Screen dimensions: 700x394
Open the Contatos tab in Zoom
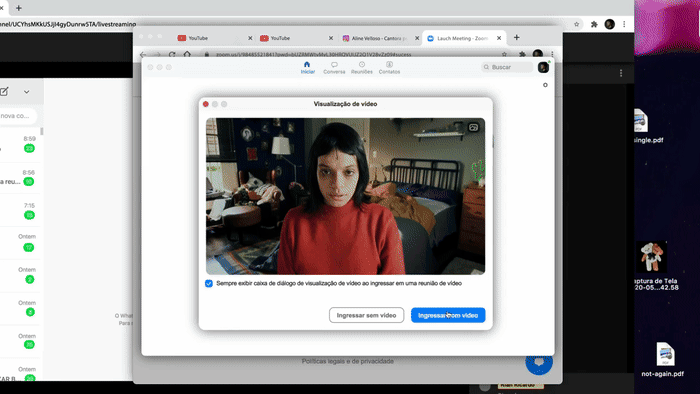click(389, 67)
